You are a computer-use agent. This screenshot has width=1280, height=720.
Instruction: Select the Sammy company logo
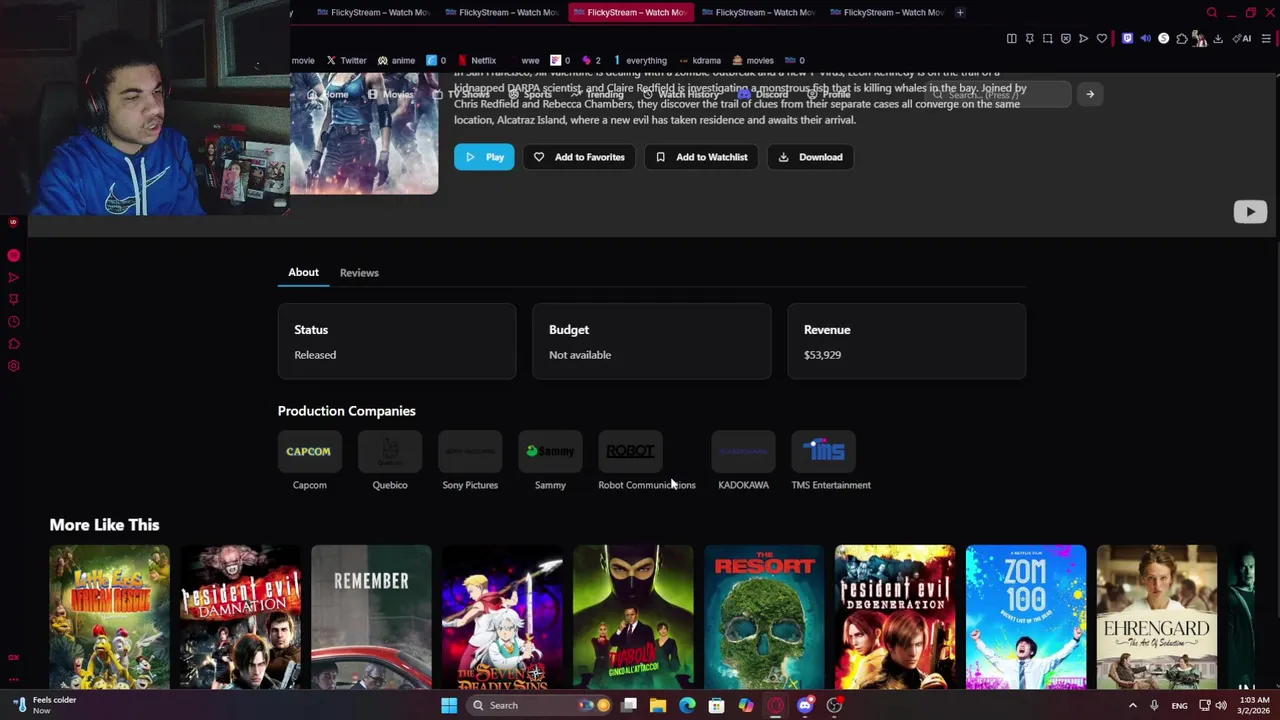point(550,452)
